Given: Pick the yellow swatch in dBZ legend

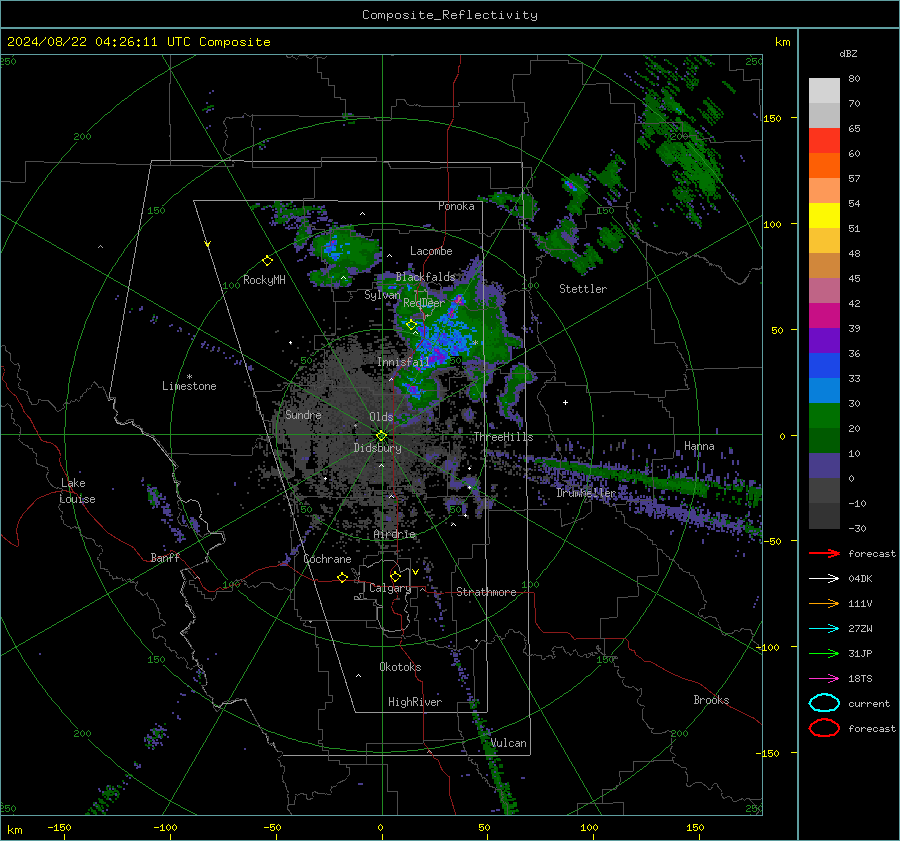Looking at the screenshot, I should [x=824, y=216].
